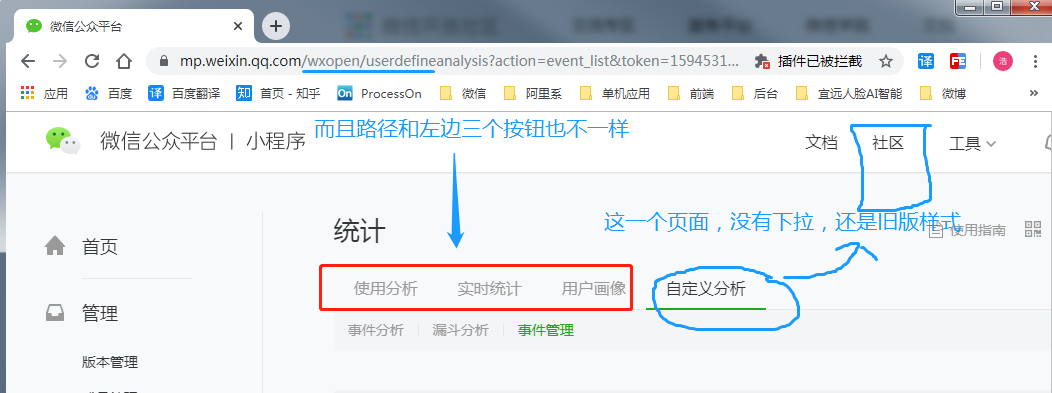This screenshot has height=393, width=1052.
Task: Expand the 微博 bookmark folder
Action: click(x=943, y=93)
